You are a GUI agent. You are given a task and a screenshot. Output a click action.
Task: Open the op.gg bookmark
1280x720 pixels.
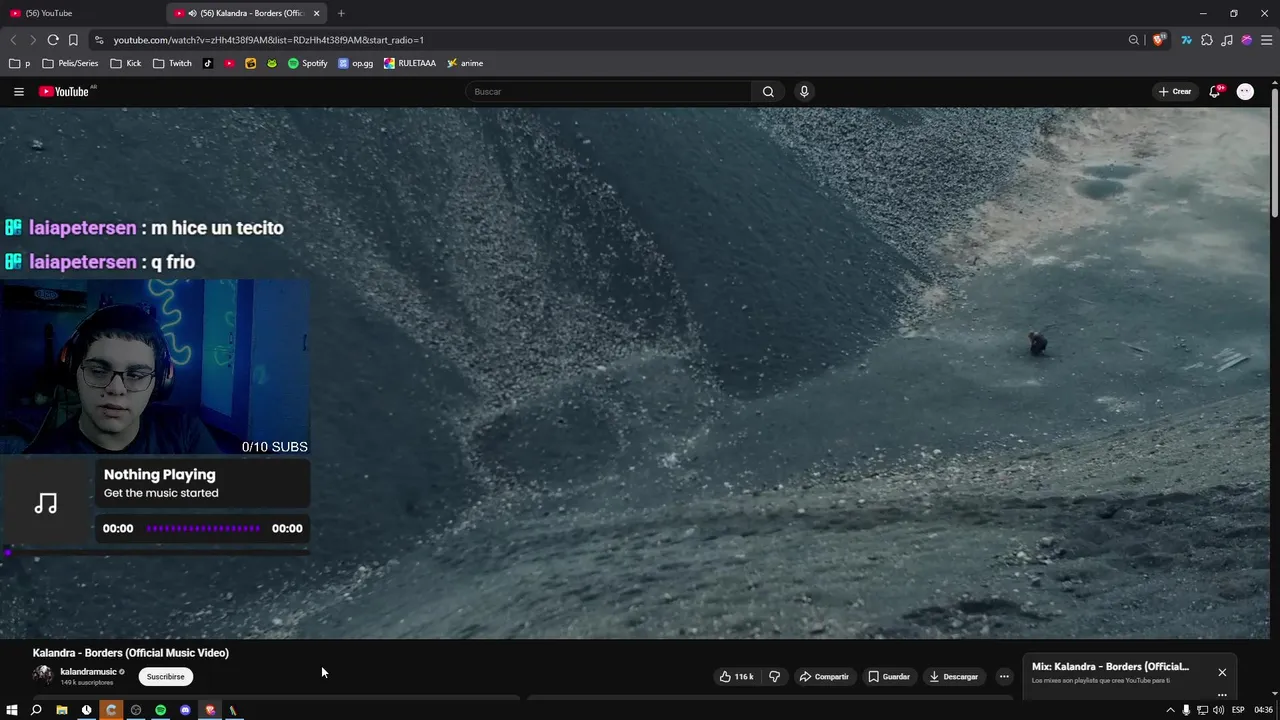pyautogui.click(x=355, y=63)
